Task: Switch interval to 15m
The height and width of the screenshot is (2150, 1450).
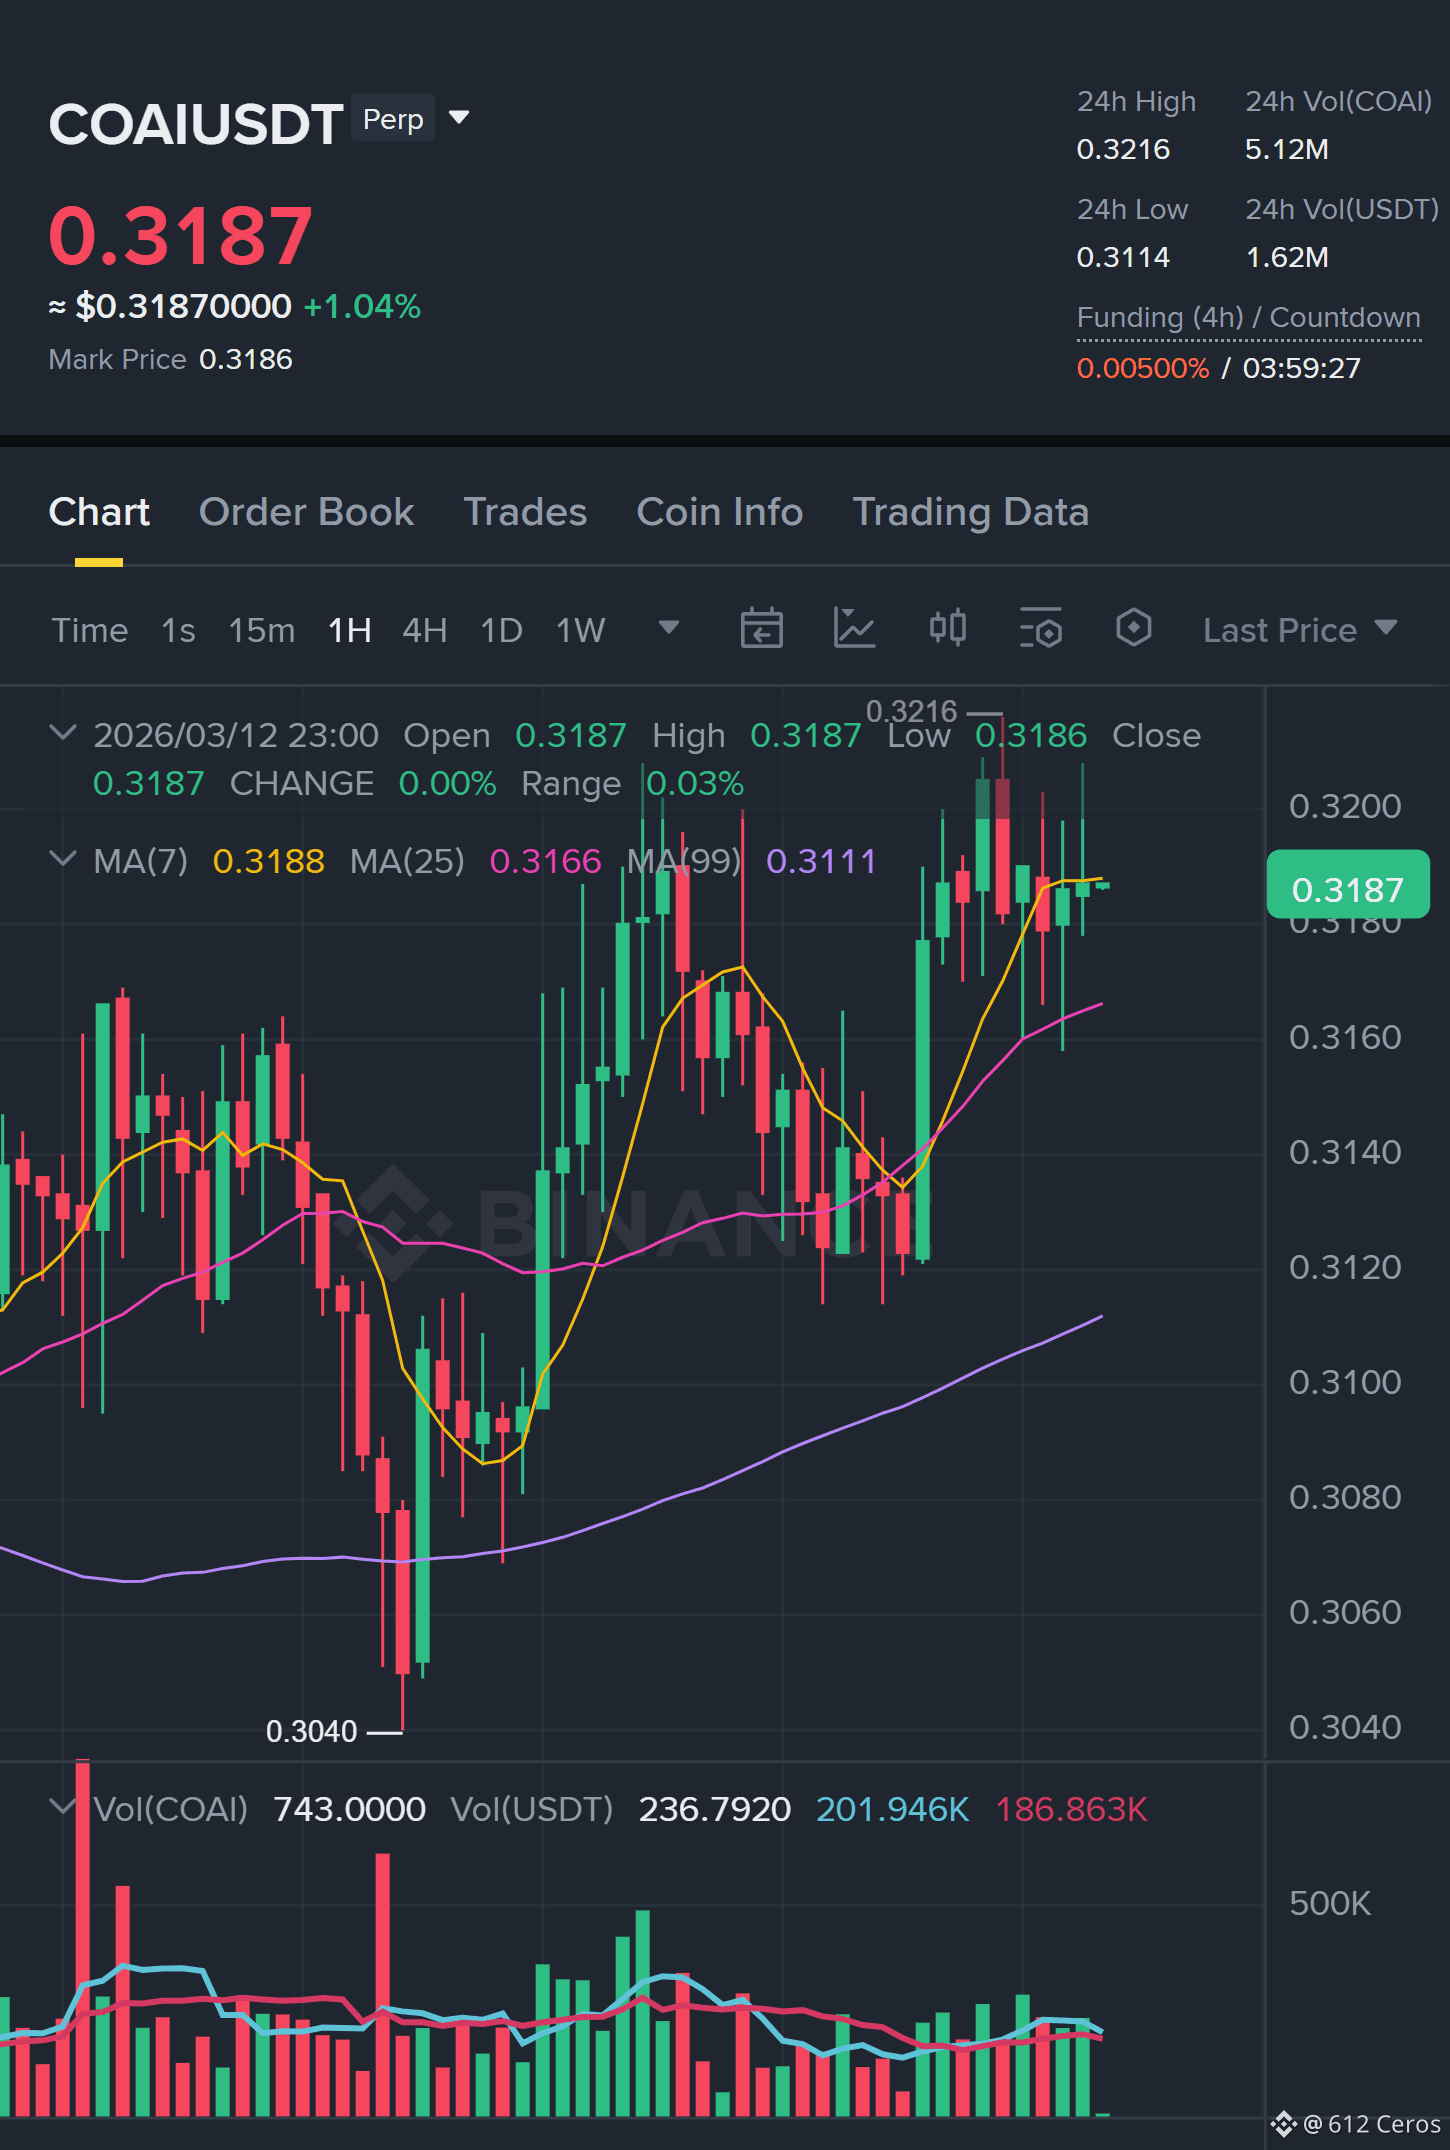Action: coord(261,630)
